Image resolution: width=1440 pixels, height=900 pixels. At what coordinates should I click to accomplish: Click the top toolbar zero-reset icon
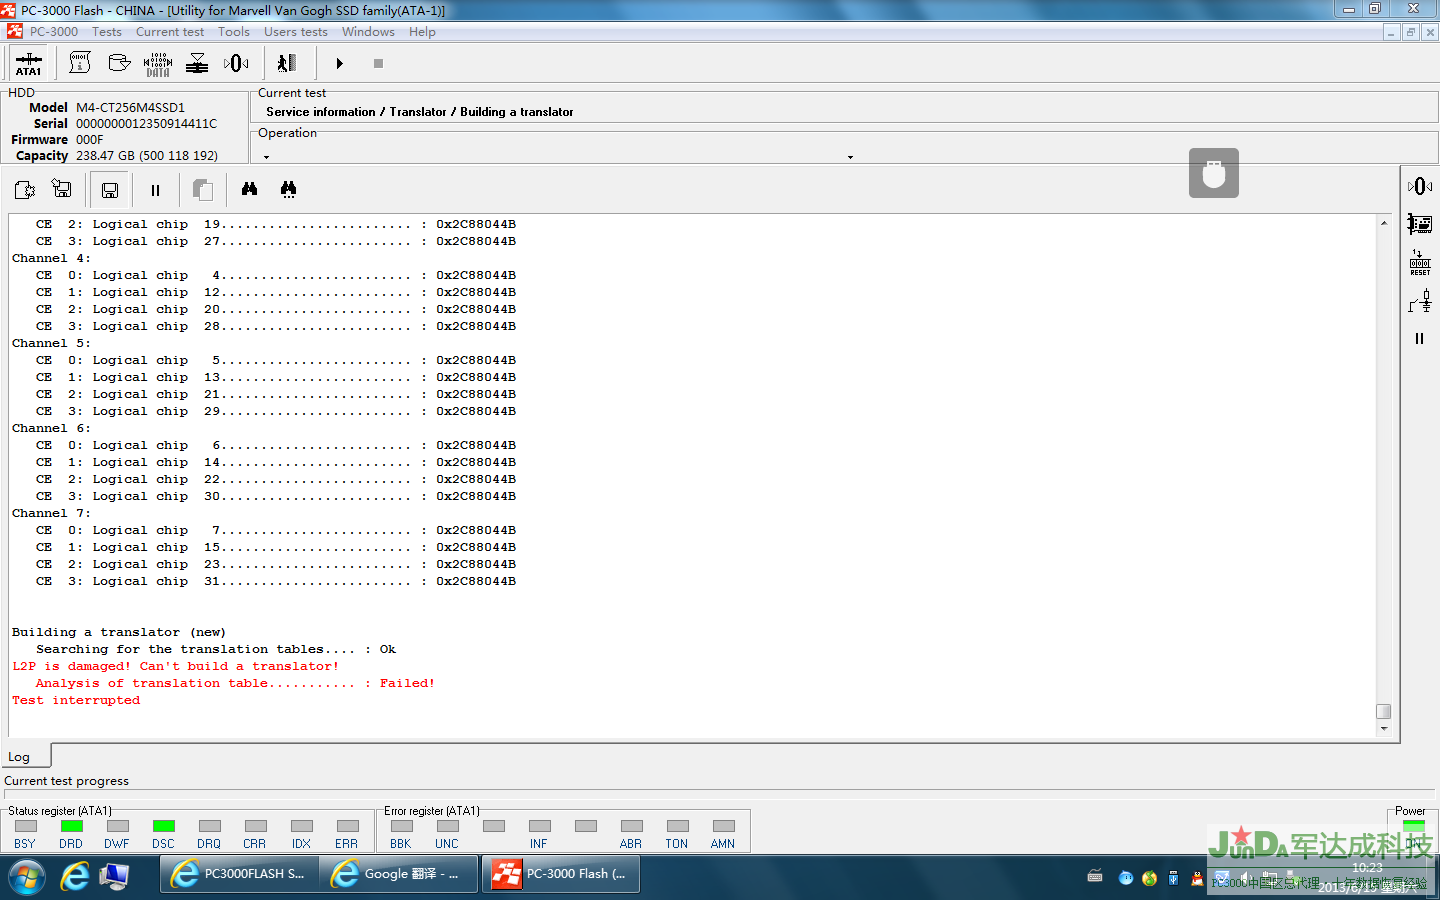click(236, 63)
